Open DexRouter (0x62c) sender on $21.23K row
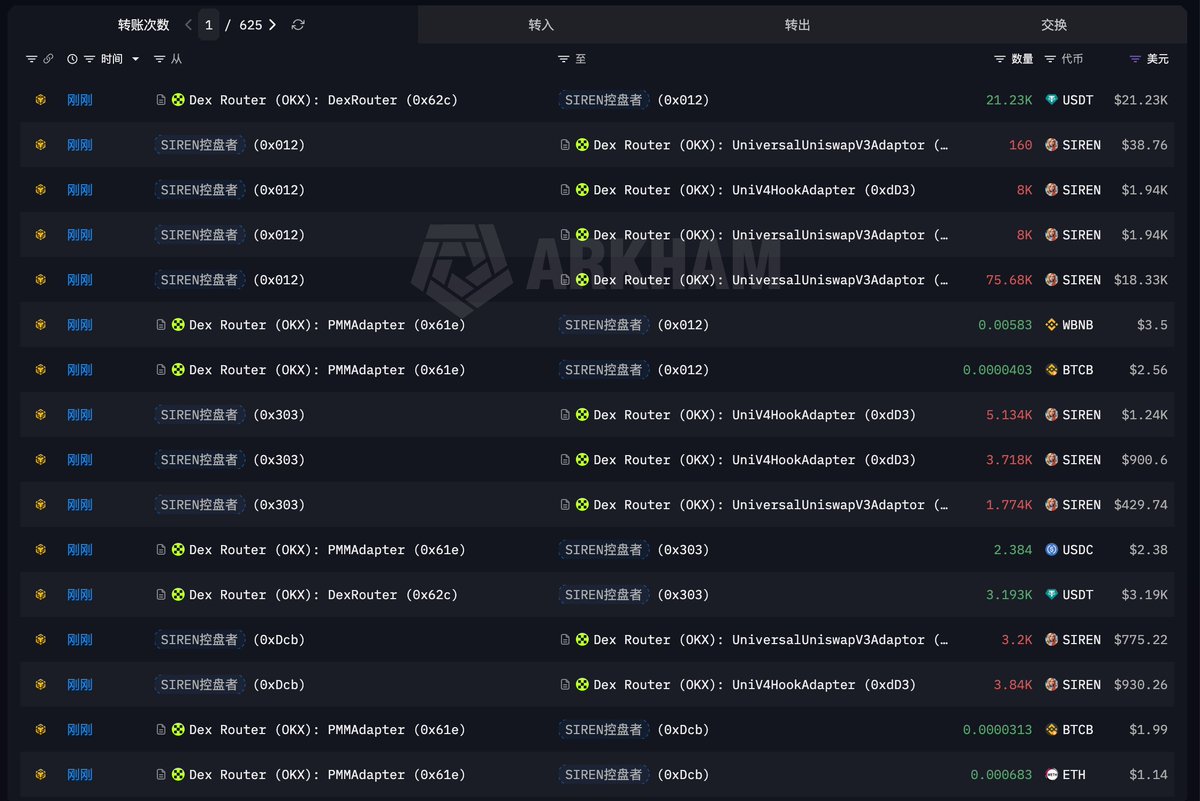The width and height of the screenshot is (1200, 801). [x=323, y=100]
